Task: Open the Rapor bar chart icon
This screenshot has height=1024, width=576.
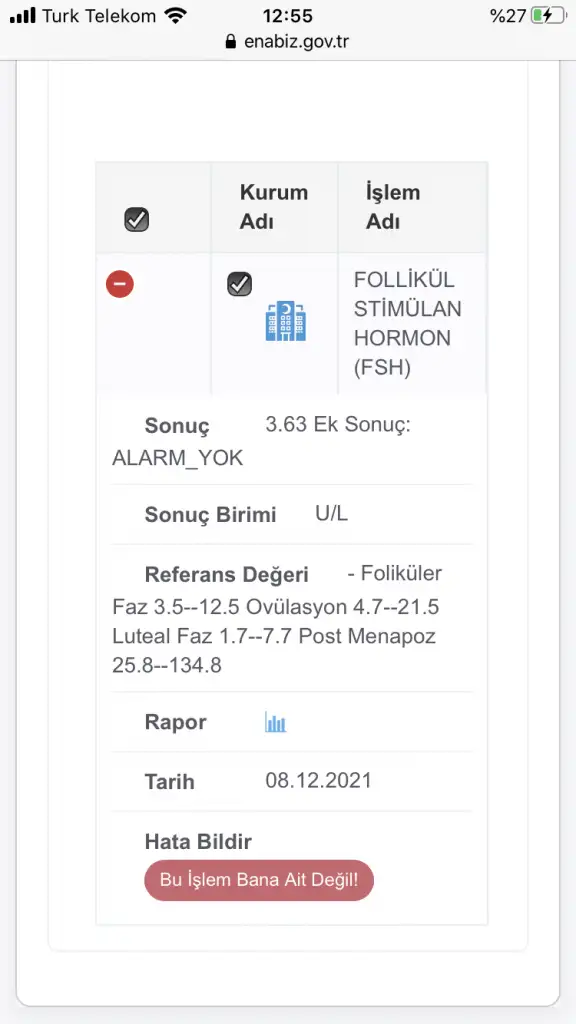Action: coord(276,722)
